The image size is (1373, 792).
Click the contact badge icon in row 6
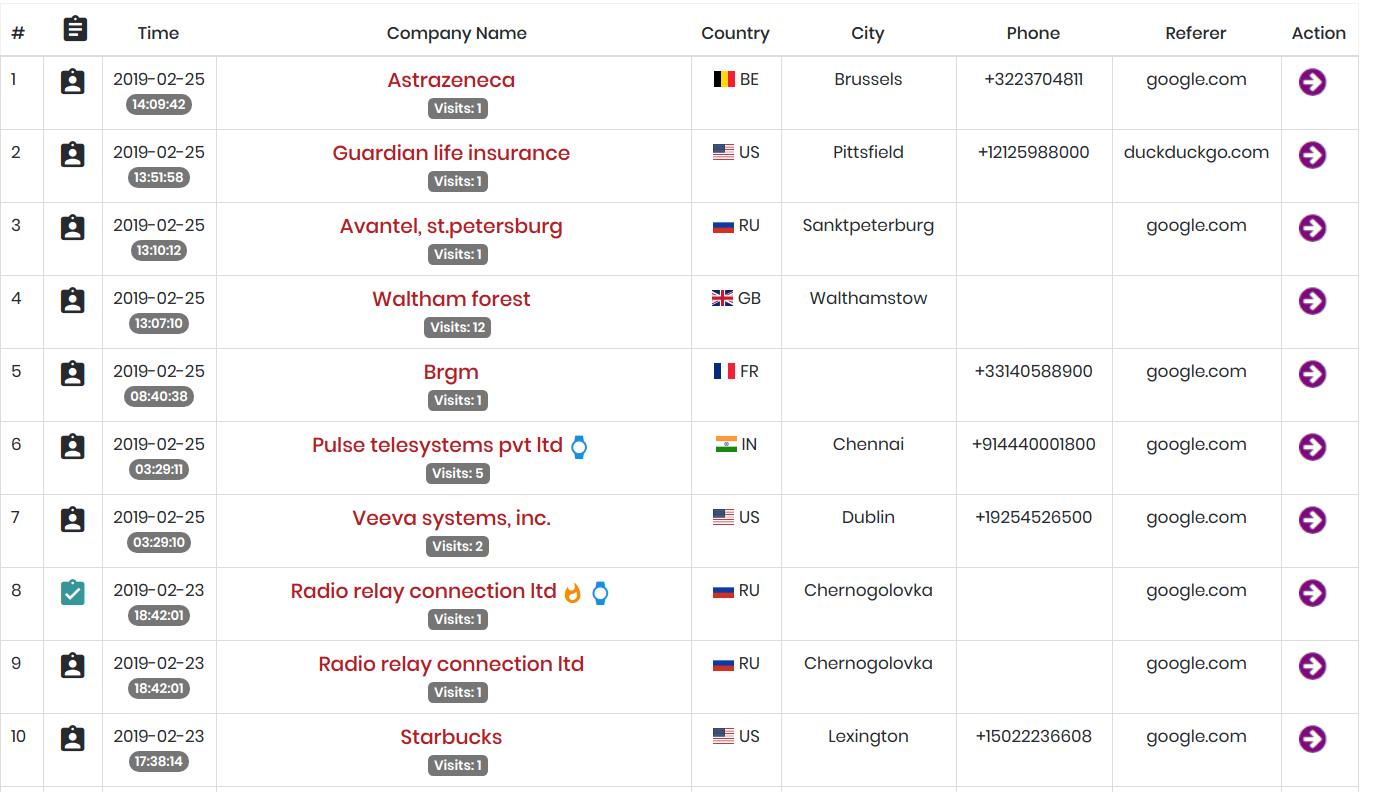tap(72, 447)
